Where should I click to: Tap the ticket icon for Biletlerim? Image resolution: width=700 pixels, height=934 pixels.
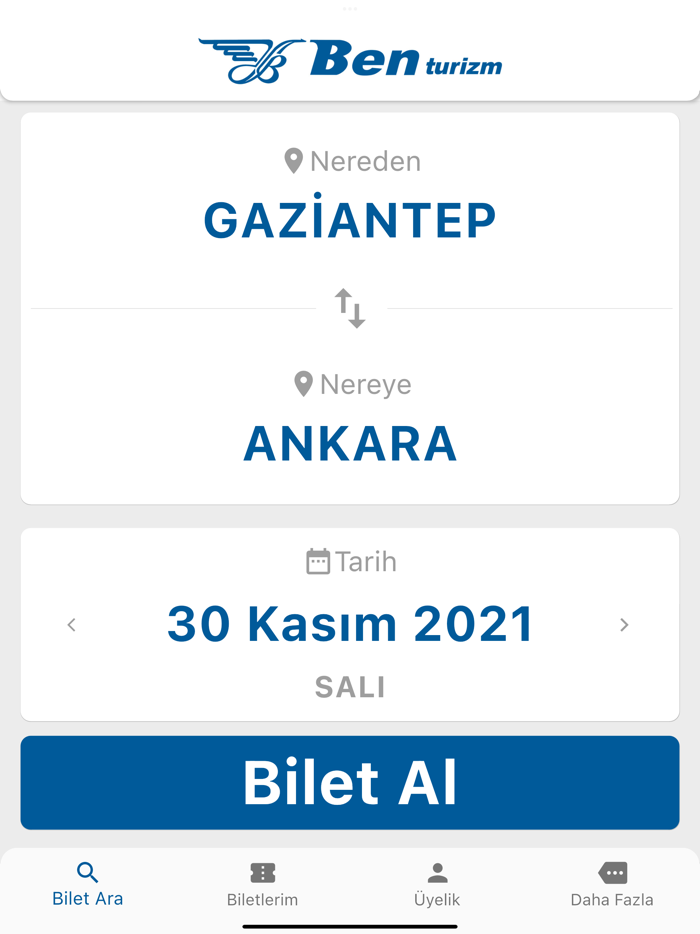[x=262, y=871]
